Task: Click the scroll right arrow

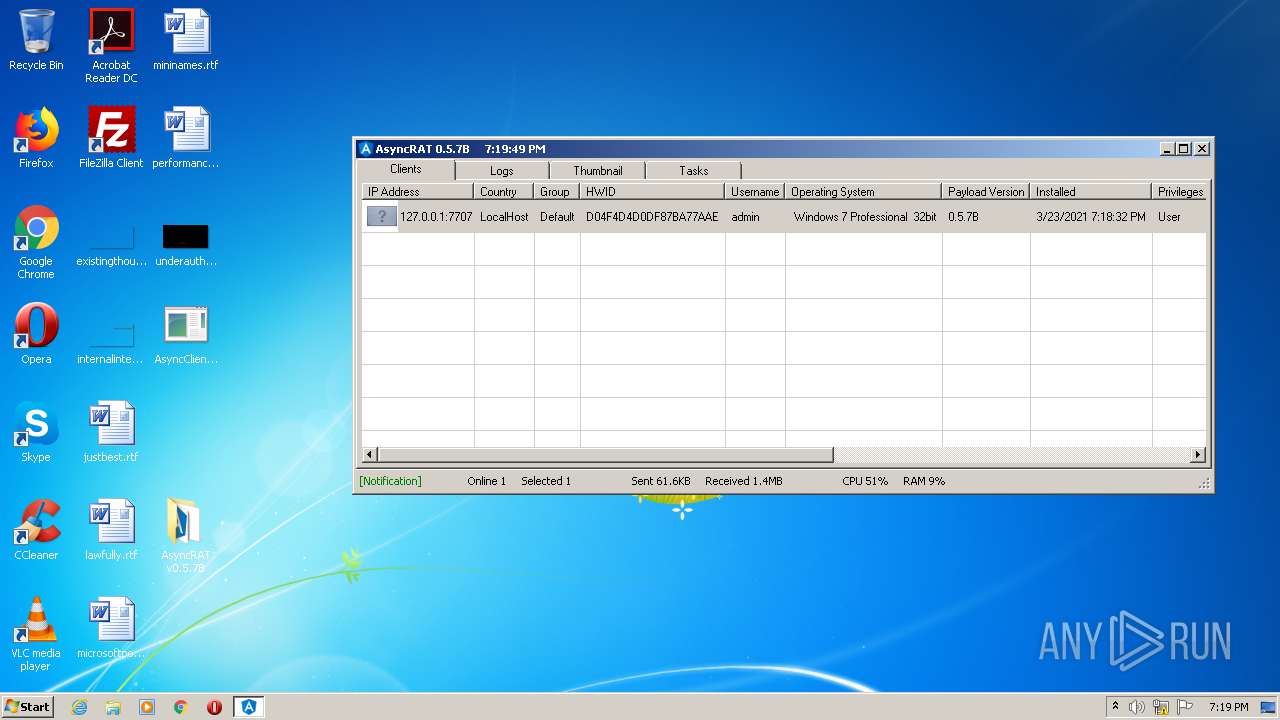Action: (1198, 455)
